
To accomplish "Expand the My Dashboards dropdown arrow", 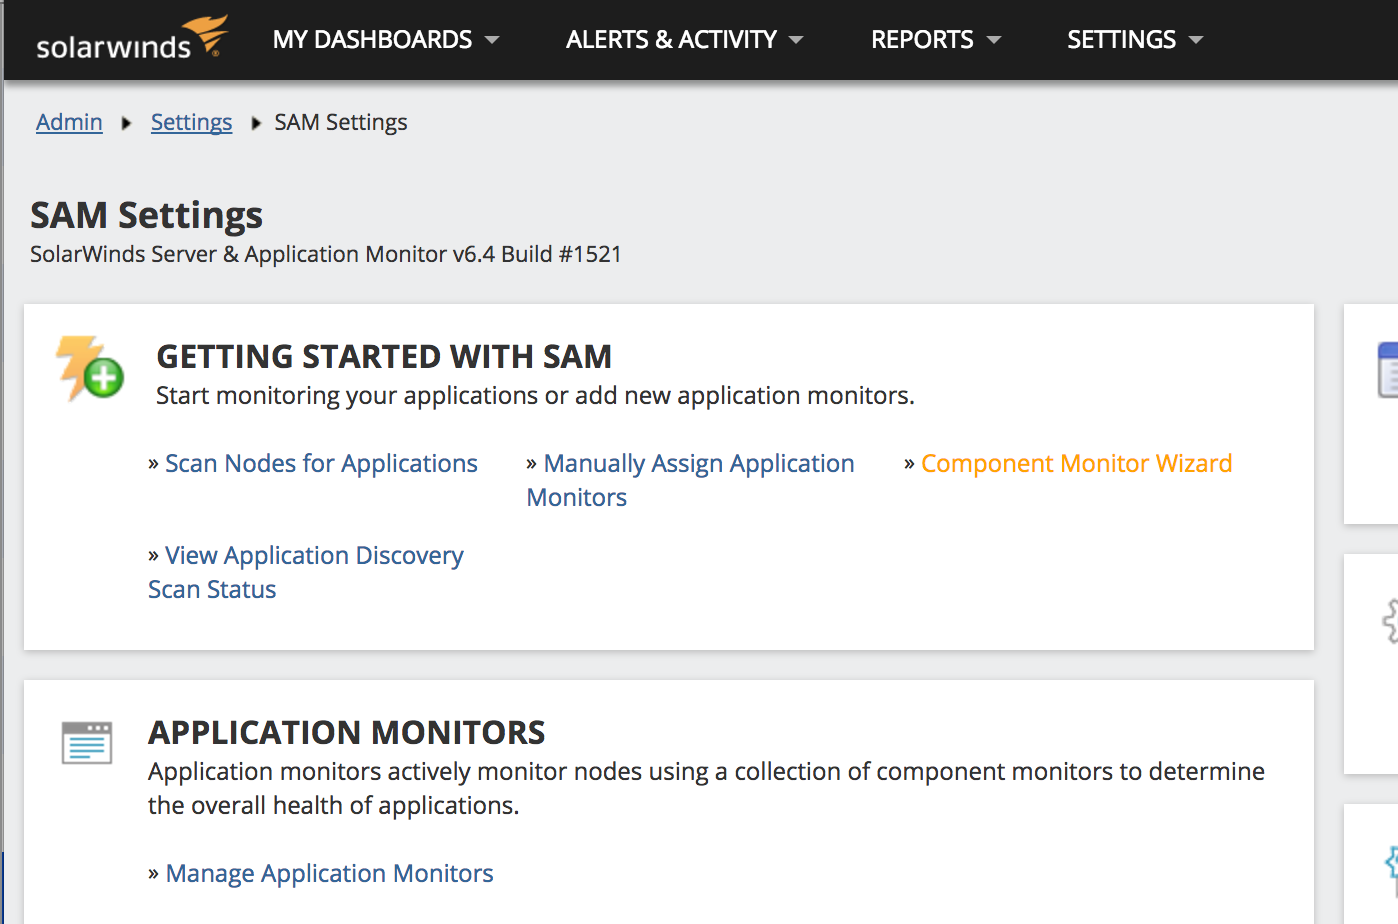I will pos(492,40).
